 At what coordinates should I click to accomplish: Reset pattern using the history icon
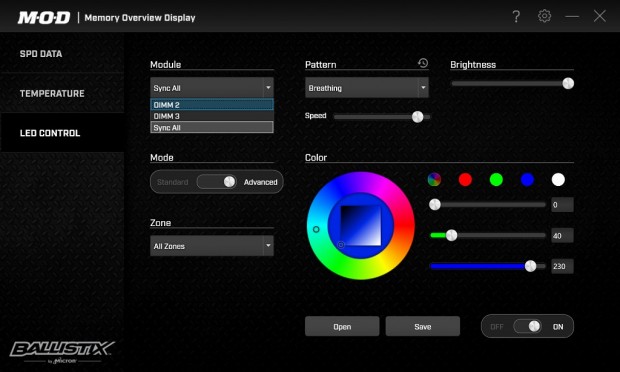(423, 63)
